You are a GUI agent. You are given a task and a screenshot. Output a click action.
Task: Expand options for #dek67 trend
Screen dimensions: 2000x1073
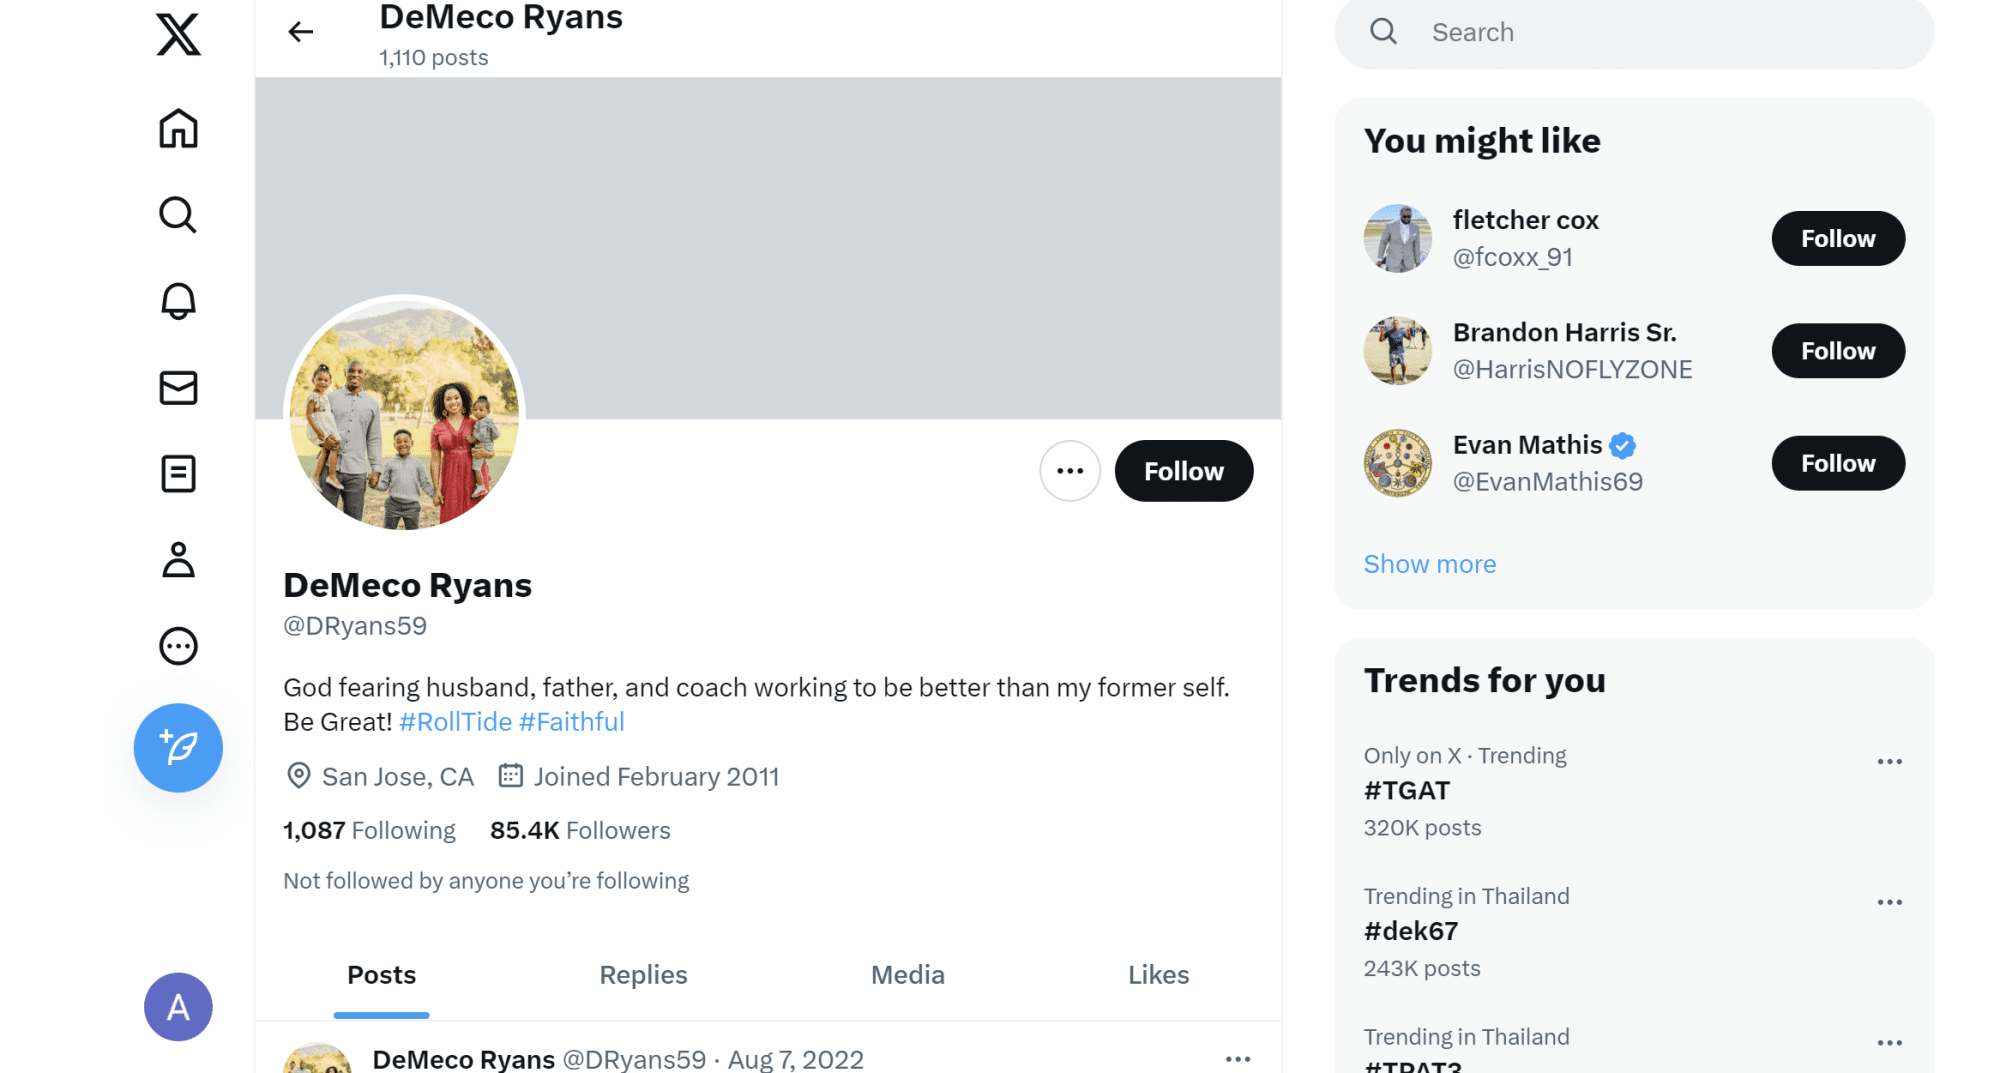click(x=1889, y=902)
